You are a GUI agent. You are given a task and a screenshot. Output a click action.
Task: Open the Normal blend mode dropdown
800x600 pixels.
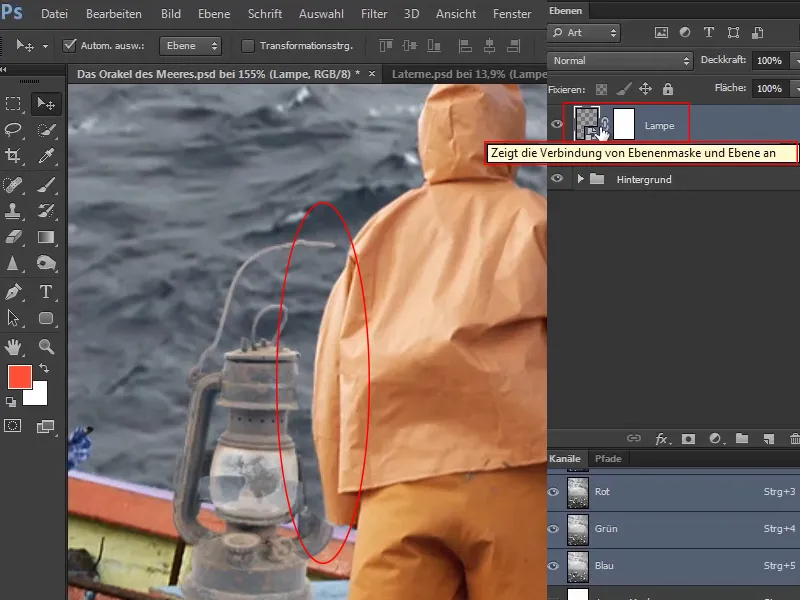[620, 61]
